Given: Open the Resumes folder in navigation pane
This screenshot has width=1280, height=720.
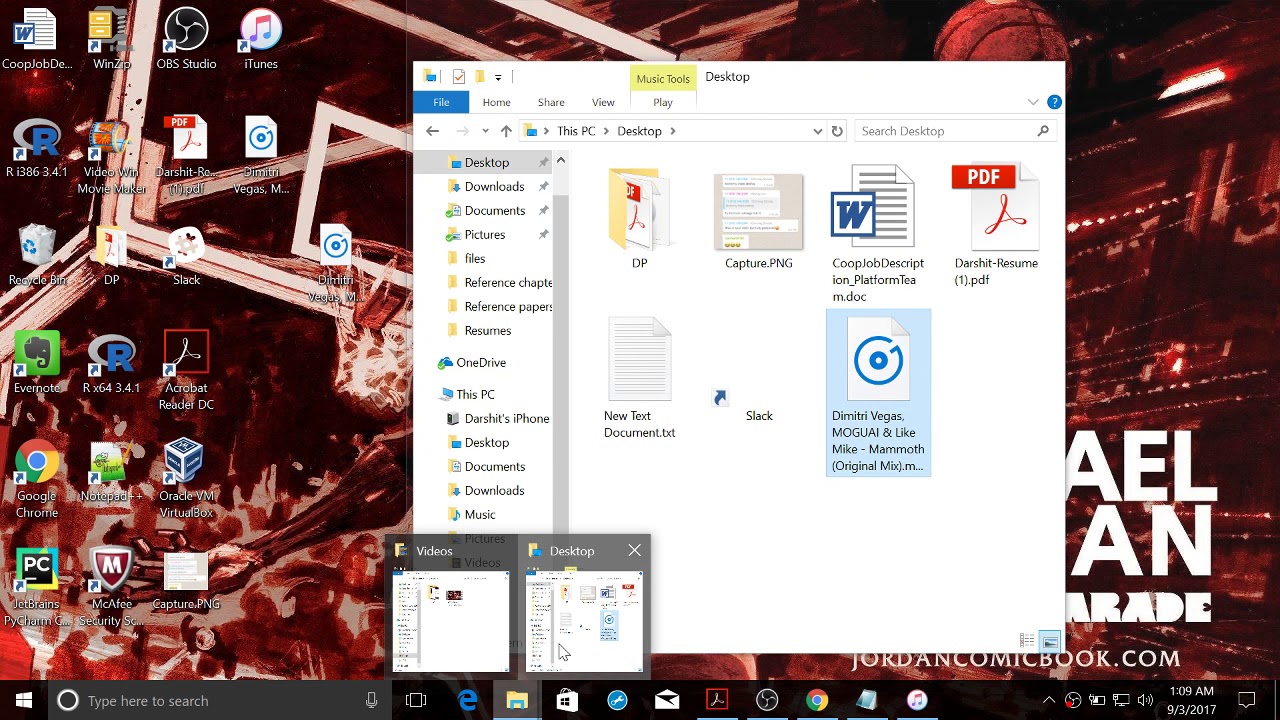Looking at the screenshot, I should pos(488,330).
